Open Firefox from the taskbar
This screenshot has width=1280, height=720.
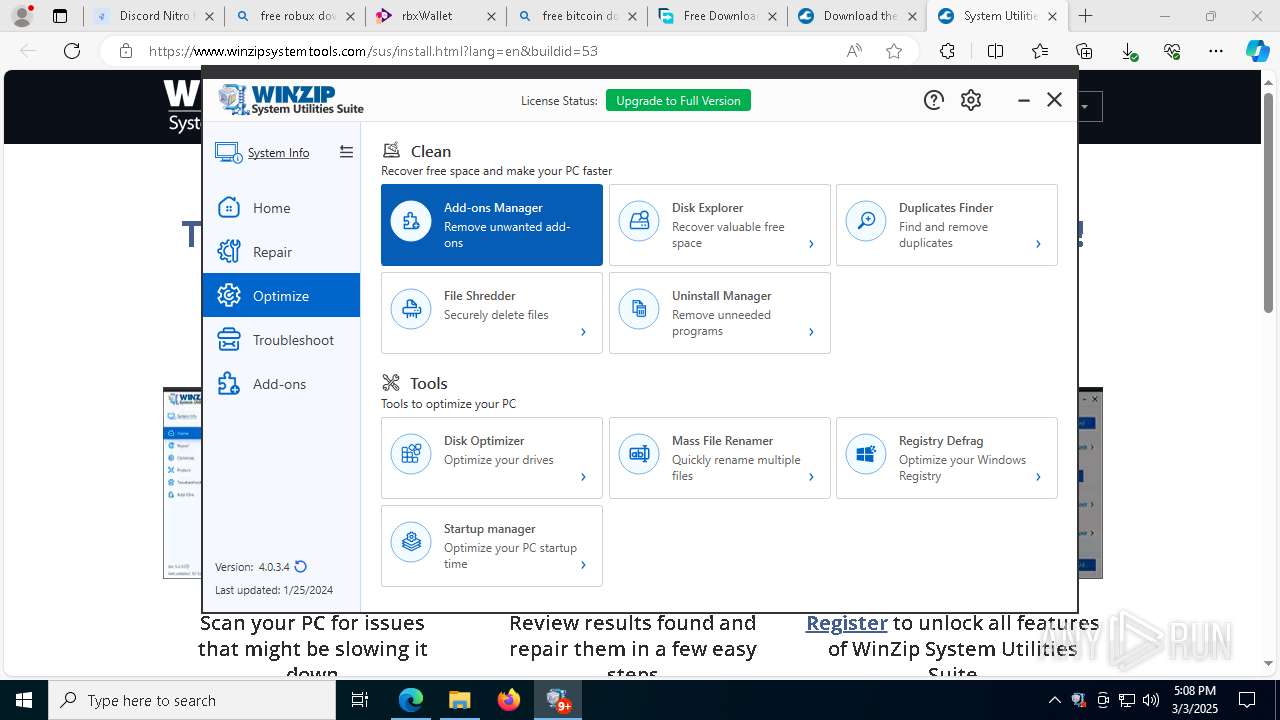(x=509, y=700)
